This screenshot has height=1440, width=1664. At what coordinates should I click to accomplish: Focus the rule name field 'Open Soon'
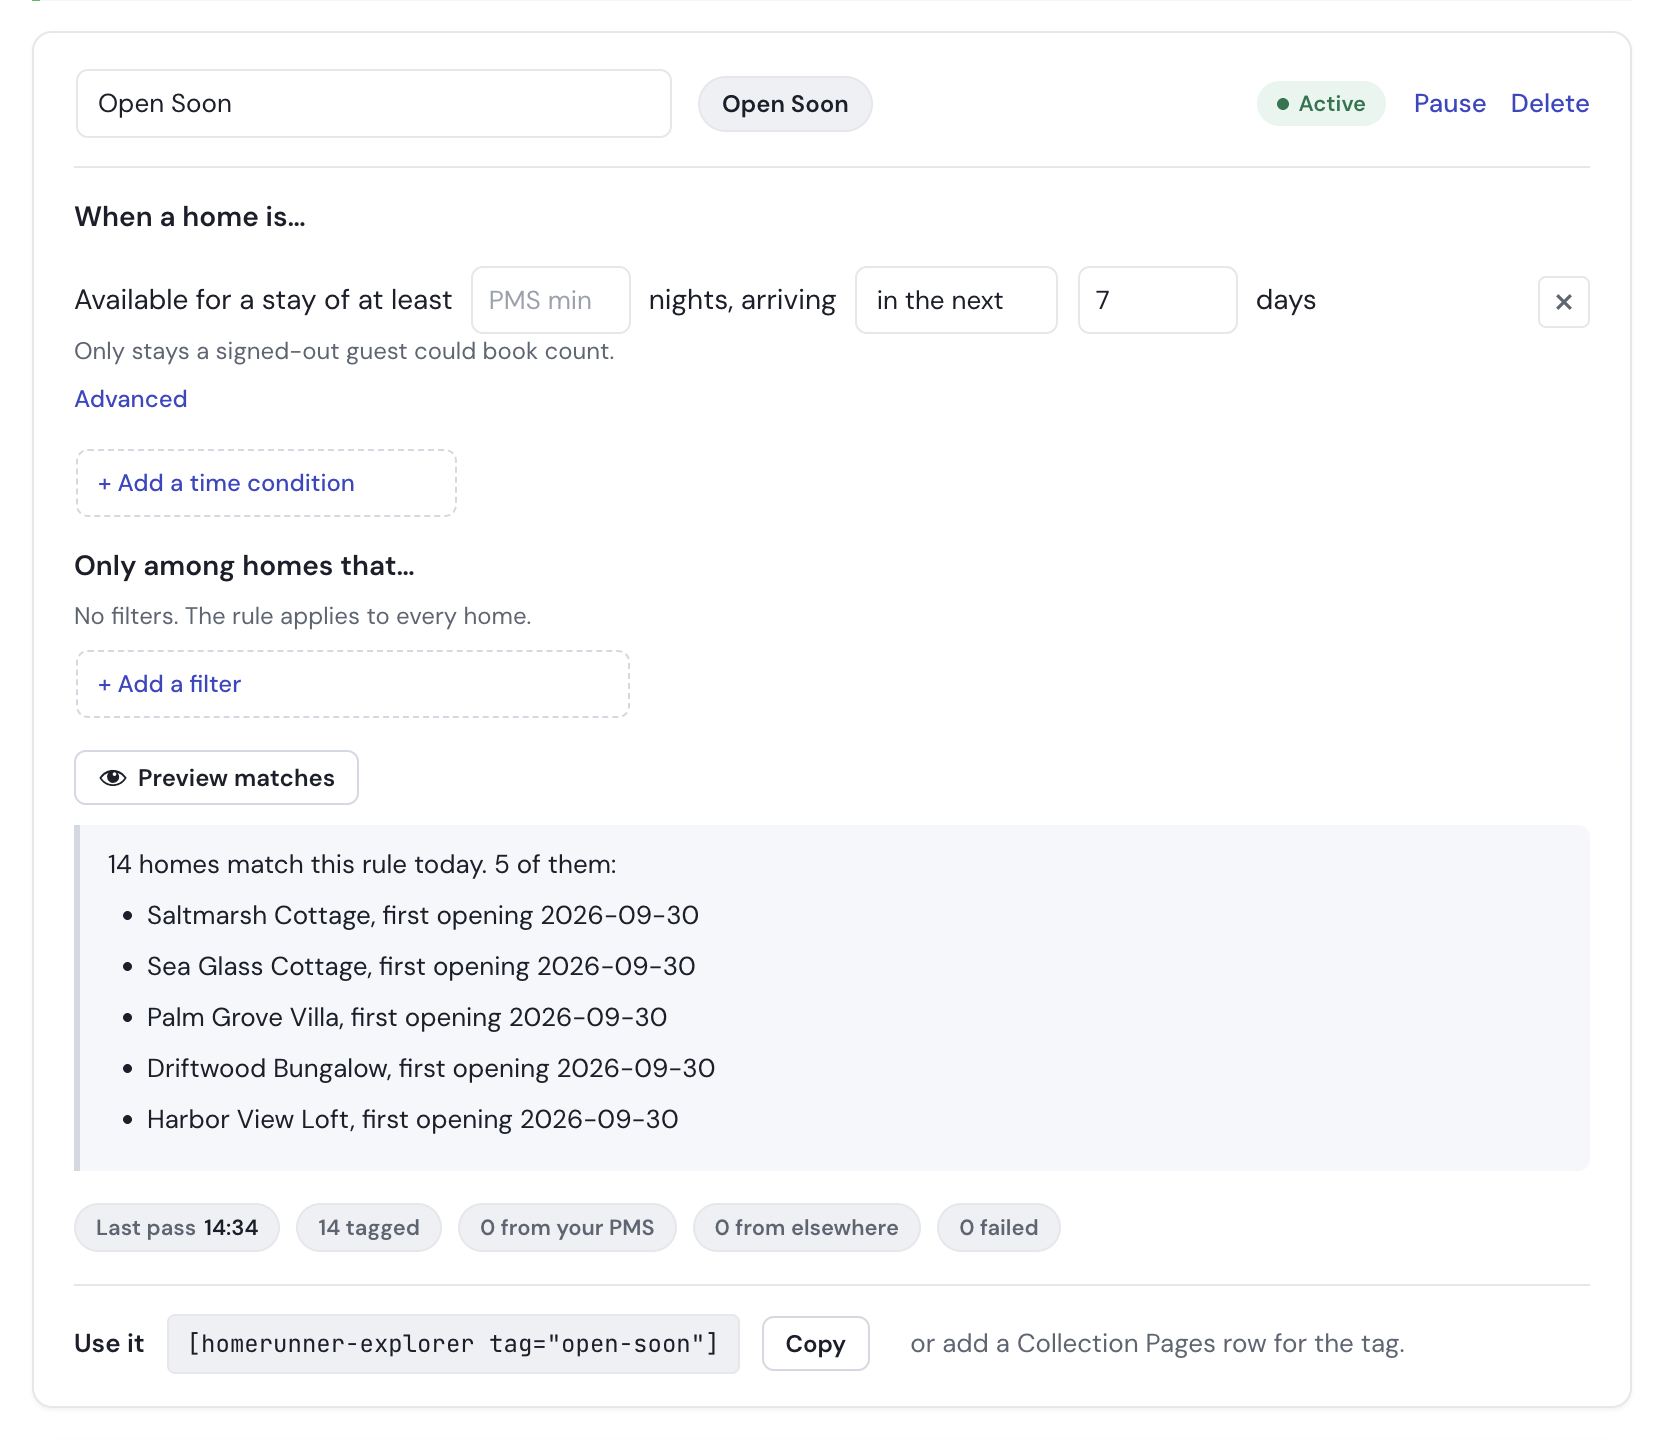[374, 104]
